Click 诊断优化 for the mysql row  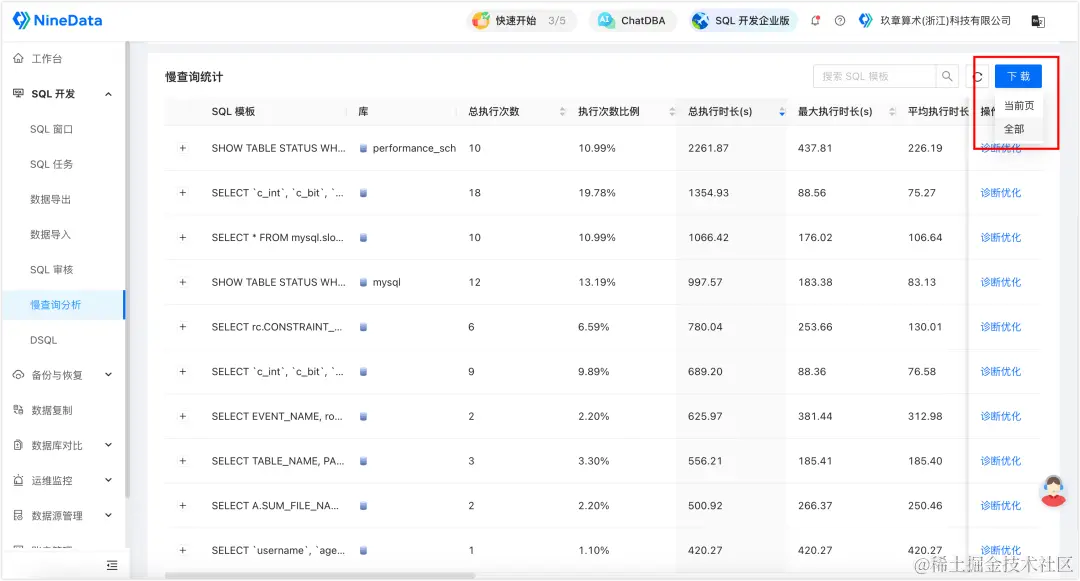pos(1001,282)
